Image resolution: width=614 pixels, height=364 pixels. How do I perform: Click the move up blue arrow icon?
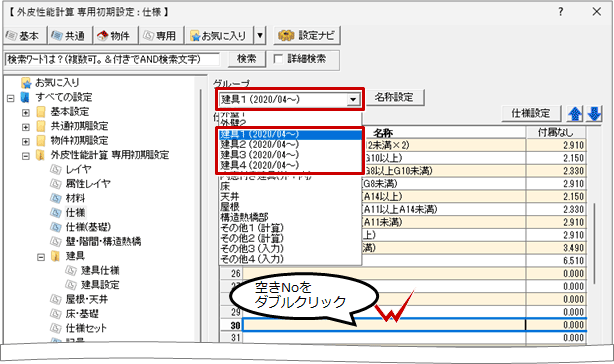tap(575, 114)
